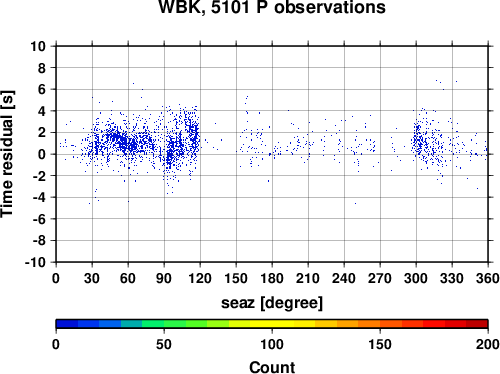Click the y-axis tick label 10
The width and height of the screenshot is (500, 374).
tap(38, 46)
